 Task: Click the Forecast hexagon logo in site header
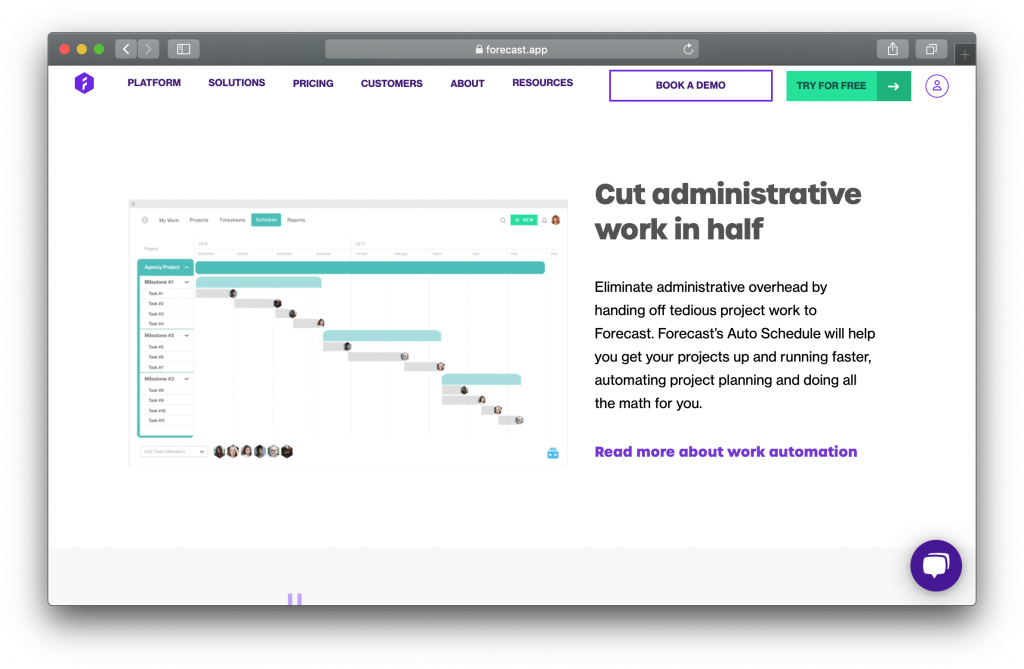(x=84, y=83)
